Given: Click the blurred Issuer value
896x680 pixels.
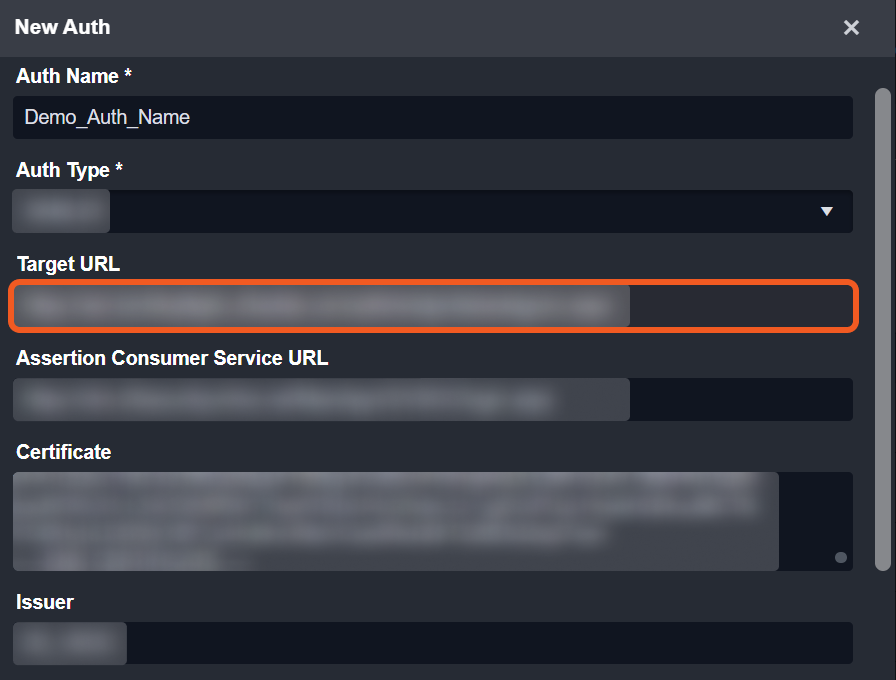Looking at the screenshot, I should click(70, 643).
